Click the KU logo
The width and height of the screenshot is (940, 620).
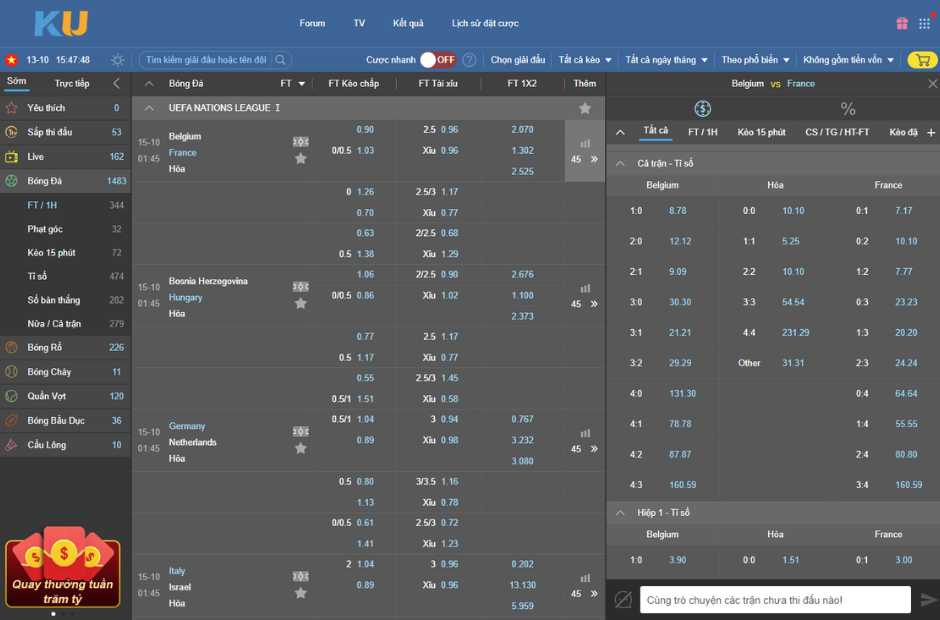(61, 23)
